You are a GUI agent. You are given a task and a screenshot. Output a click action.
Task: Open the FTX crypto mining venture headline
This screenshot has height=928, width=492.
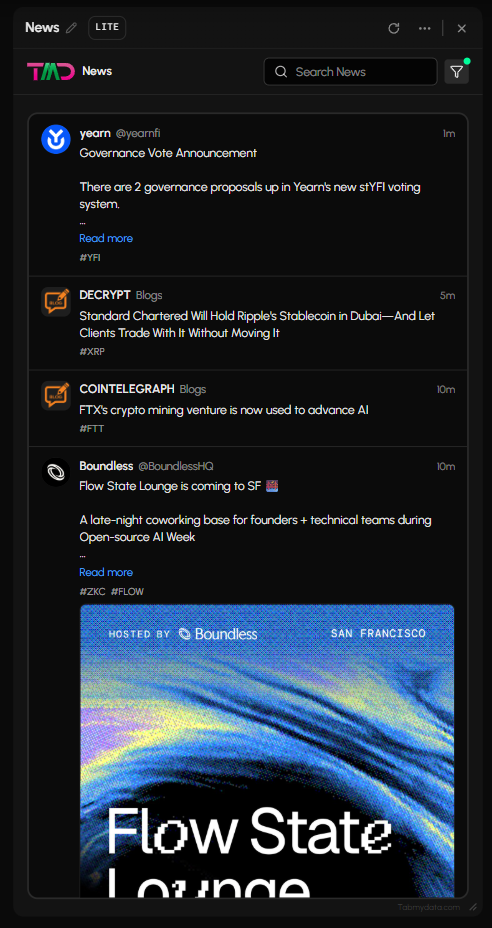coord(224,410)
